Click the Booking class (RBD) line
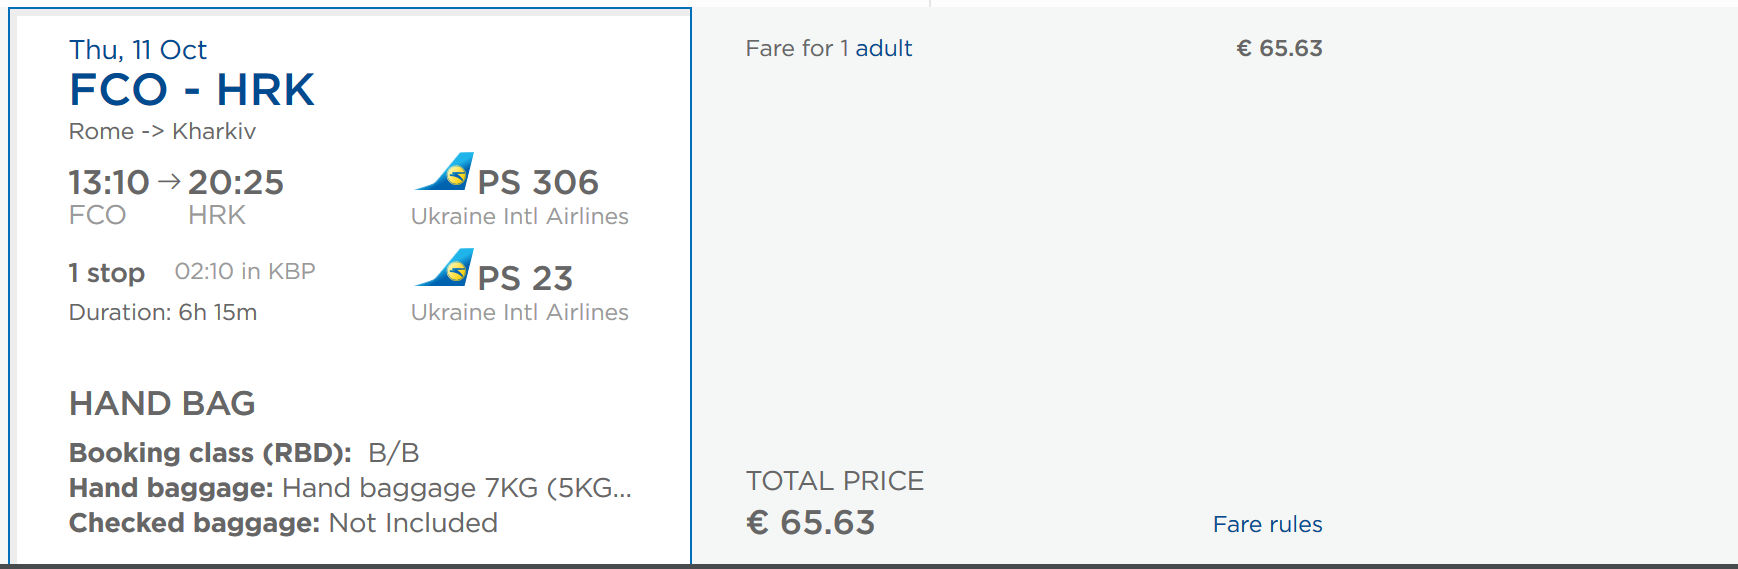 click(x=244, y=453)
